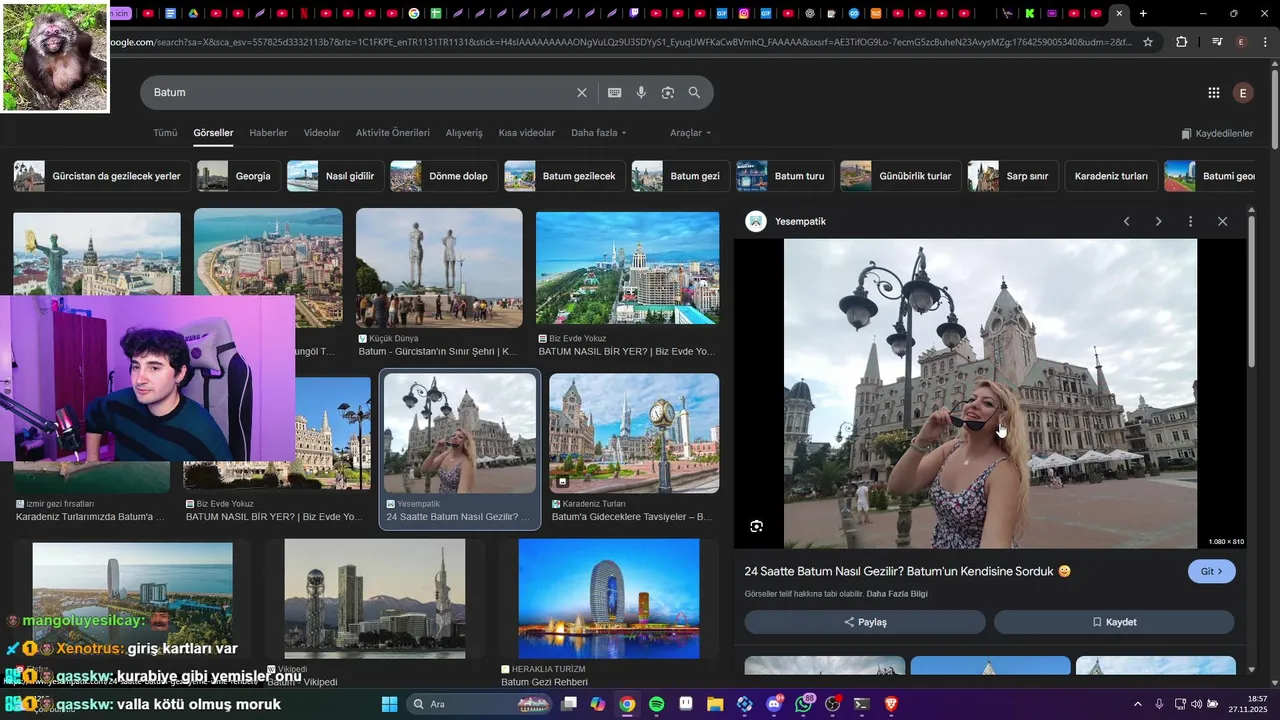This screenshot has width=1280, height=720.
Task: Search by image with Google Lens
Action: pos(668,92)
